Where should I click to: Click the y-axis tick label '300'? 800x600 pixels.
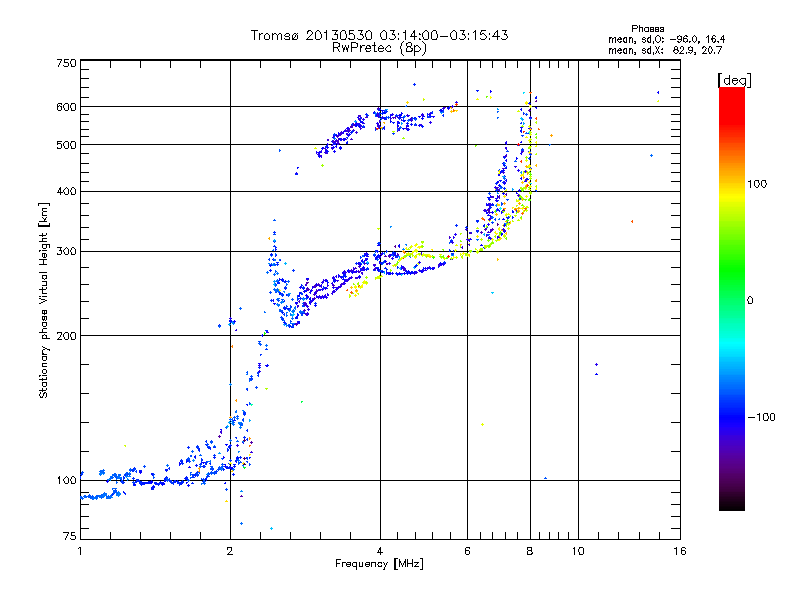66,251
